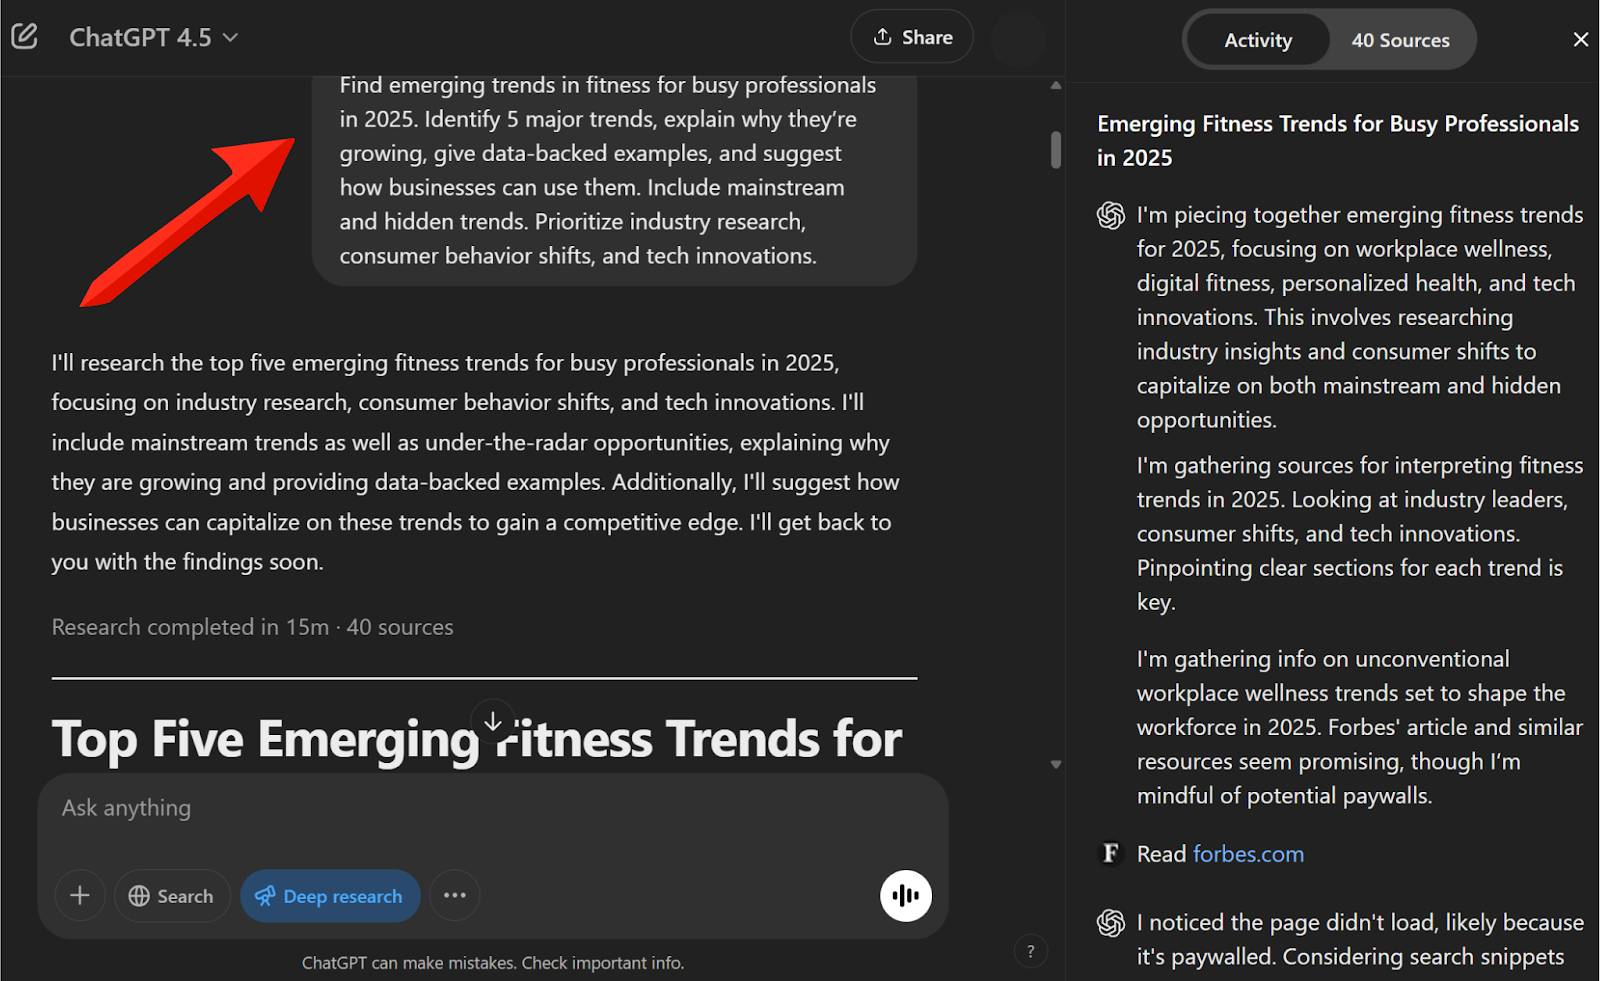Click the help question mark icon
The image size is (1600, 981).
tap(1030, 951)
